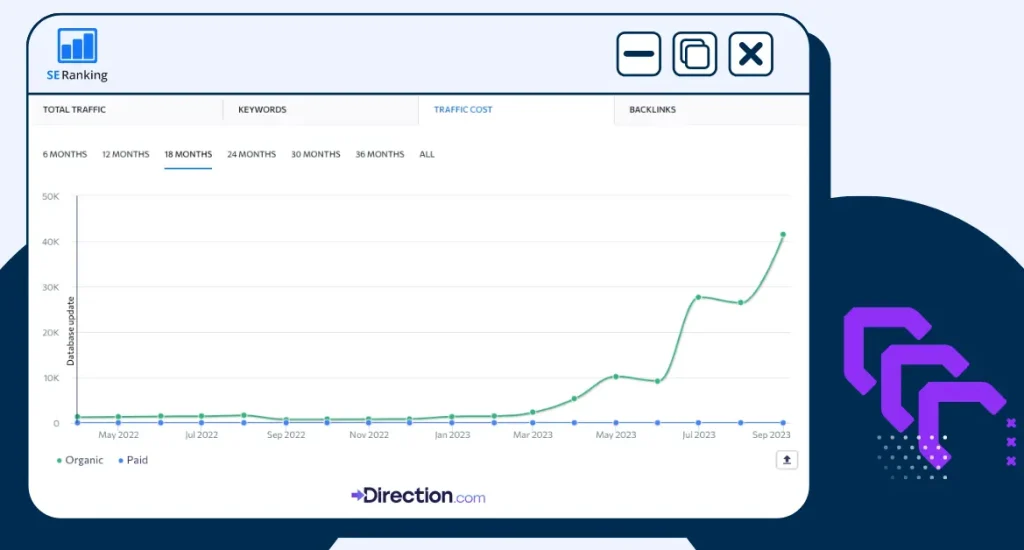
Task: Toggle the Paid legend series
Action: pos(133,460)
